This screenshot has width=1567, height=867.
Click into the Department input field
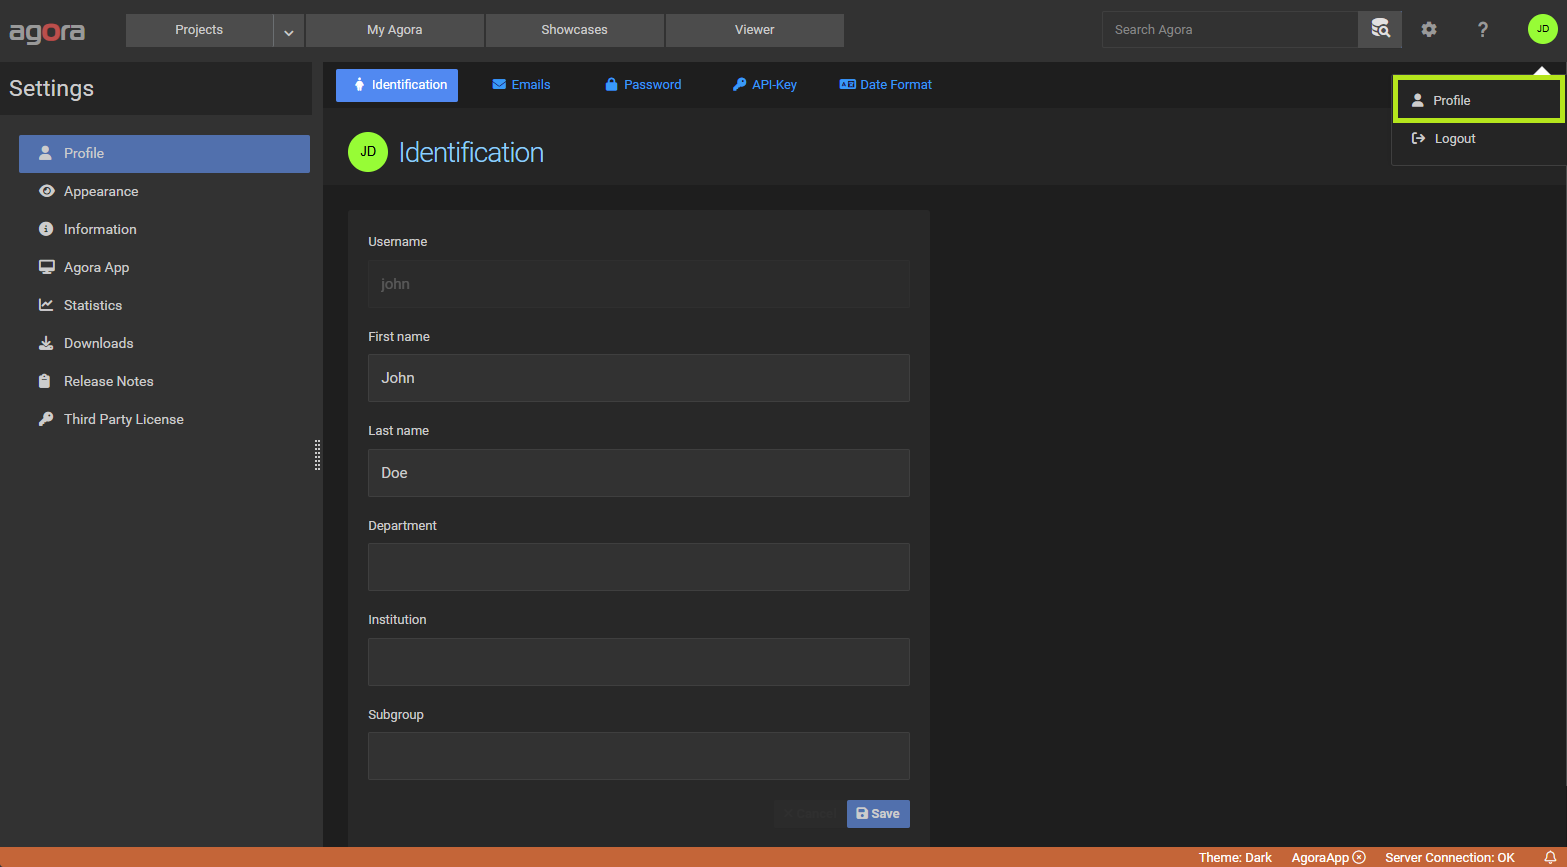(638, 567)
